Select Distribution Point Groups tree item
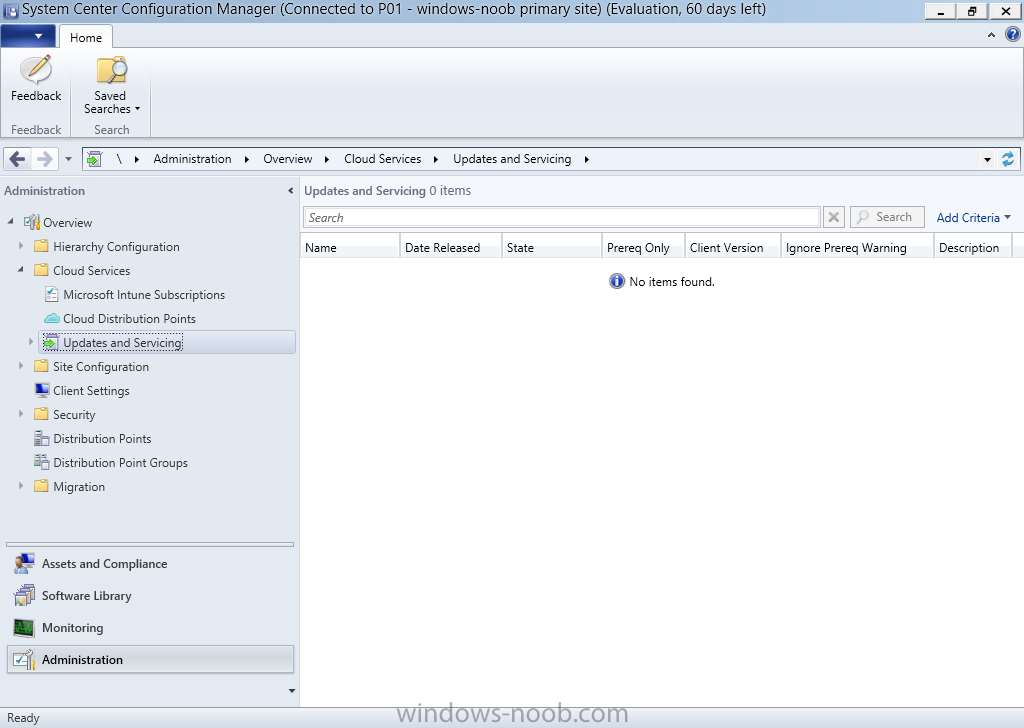This screenshot has width=1024, height=728. [120, 462]
